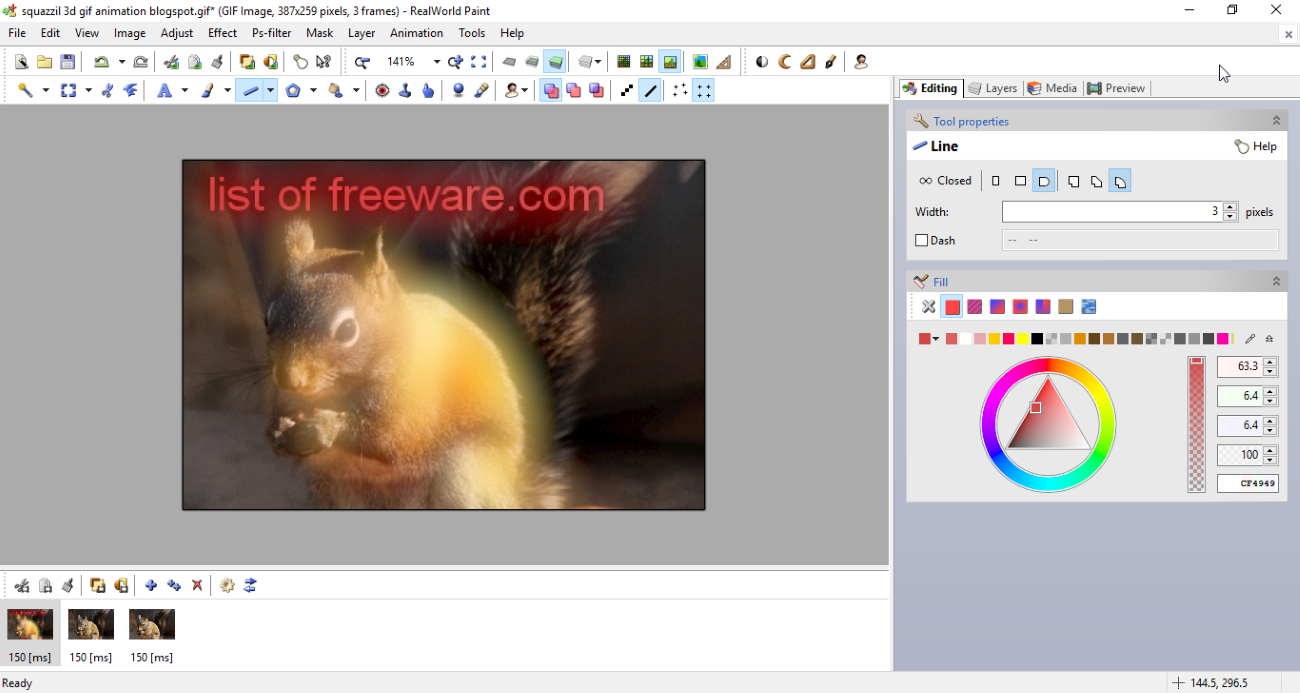The height and width of the screenshot is (693, 1300).
Task: Save the image with the floppy icon
Action: click(67, 62)
